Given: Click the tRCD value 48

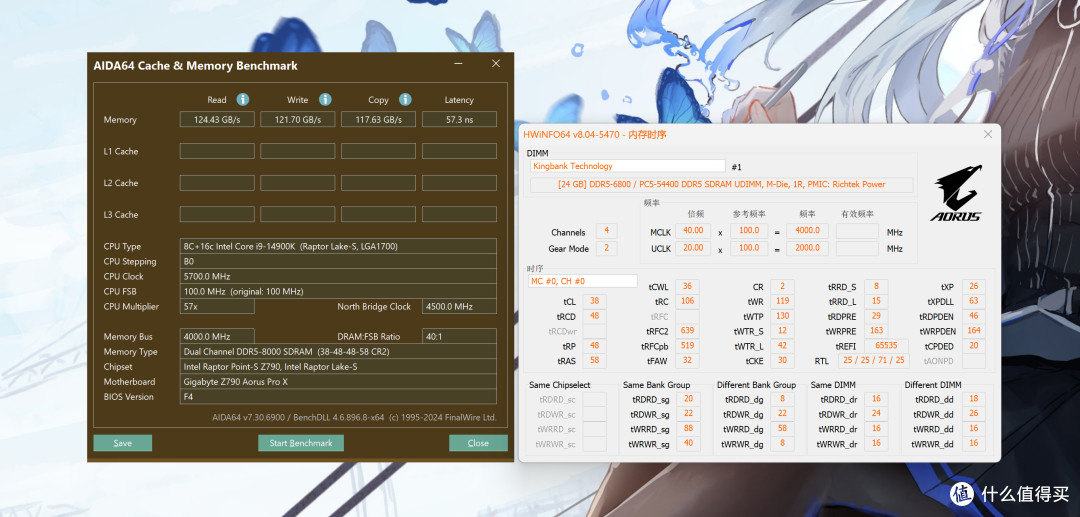Looking at the screenshot, I should (x=594, y=316).
